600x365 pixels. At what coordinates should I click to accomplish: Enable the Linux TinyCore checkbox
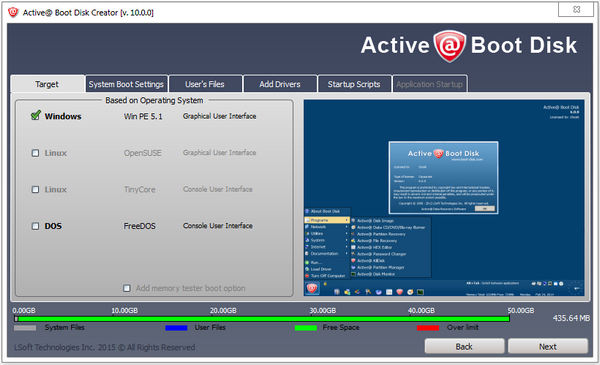pyautogui.click(x=35, y=189)
